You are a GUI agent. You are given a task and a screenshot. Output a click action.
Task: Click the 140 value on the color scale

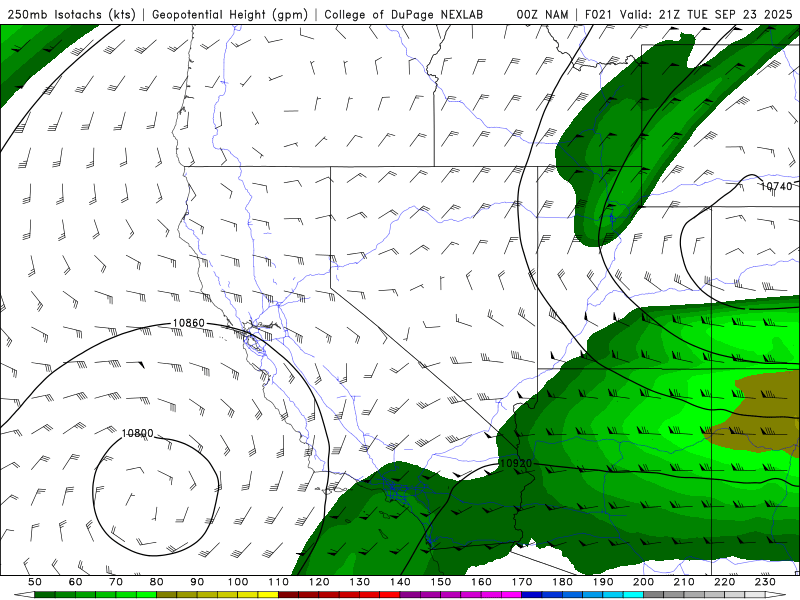pyautogui.click(x=401, y=582)
